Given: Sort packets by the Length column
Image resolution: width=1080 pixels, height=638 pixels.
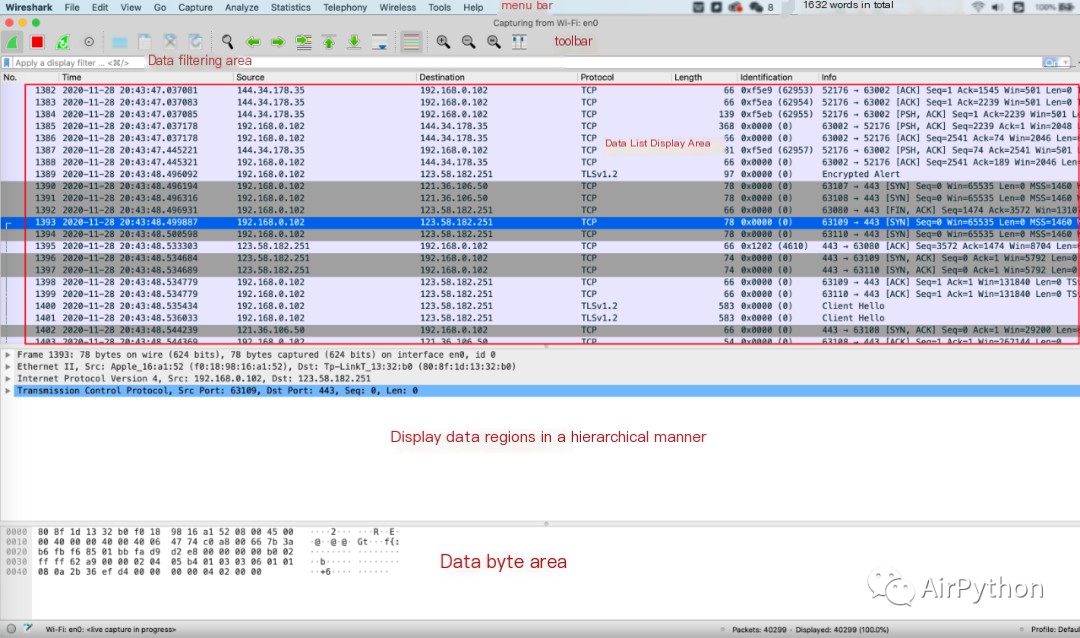Looking at the screenshot, I should (703, 77).
